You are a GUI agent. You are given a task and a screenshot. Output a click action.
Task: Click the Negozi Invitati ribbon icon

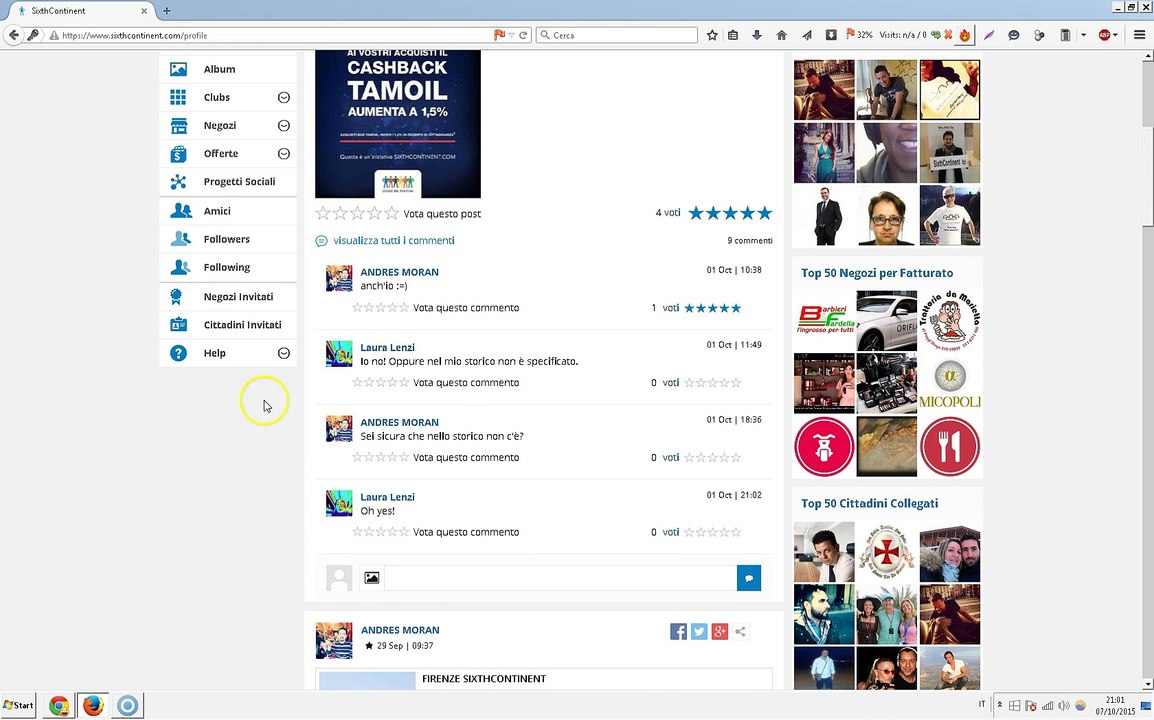tap(176, 297)
